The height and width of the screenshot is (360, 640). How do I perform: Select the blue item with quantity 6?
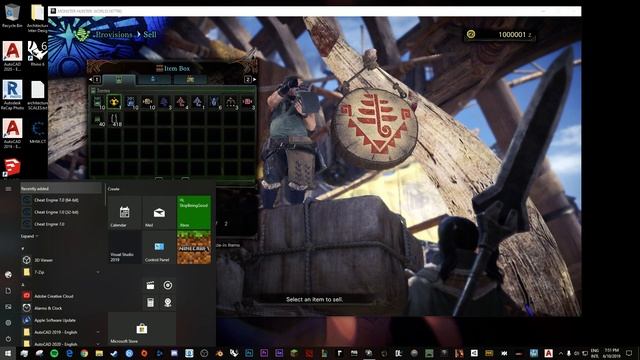point(214,102)
